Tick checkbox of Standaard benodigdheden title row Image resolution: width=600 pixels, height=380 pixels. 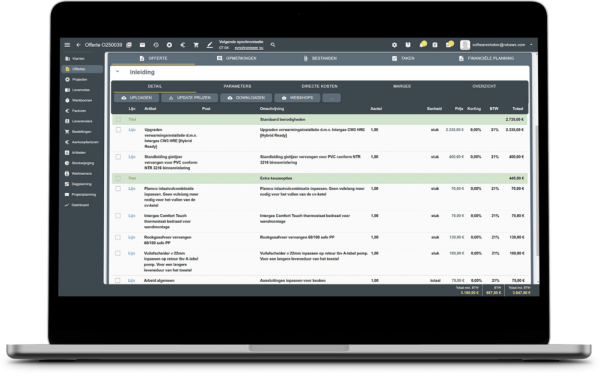(x=118, y=120)
